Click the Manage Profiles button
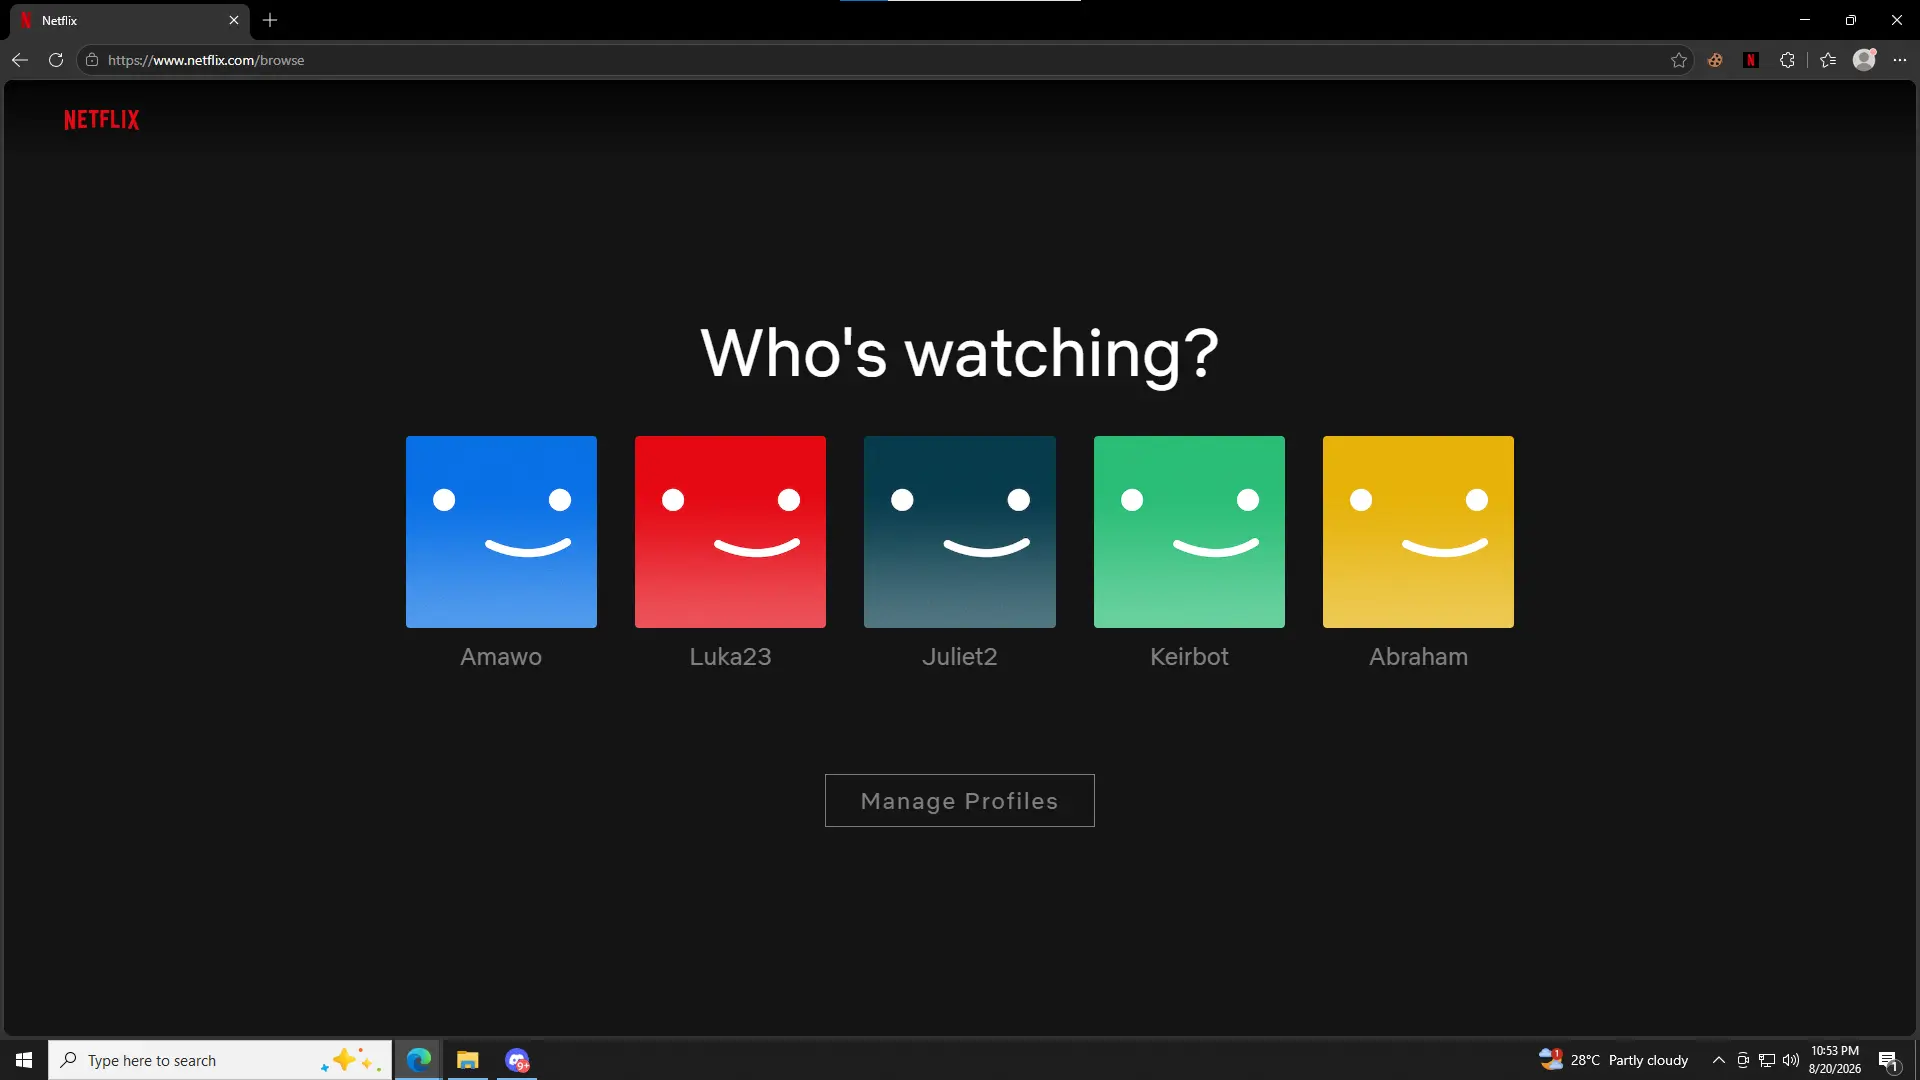This screenshot has height=1080, width=1920. click(960, 801)
